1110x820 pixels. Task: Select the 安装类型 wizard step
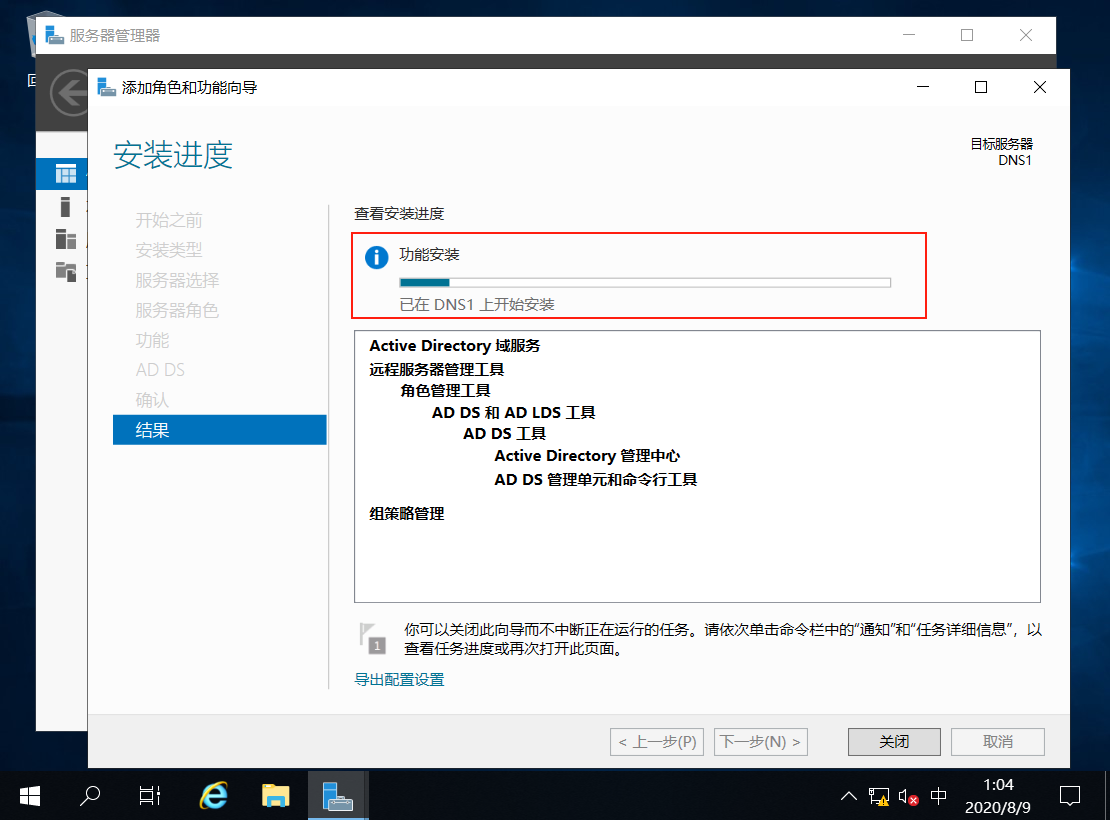click(x=168, y=250)
